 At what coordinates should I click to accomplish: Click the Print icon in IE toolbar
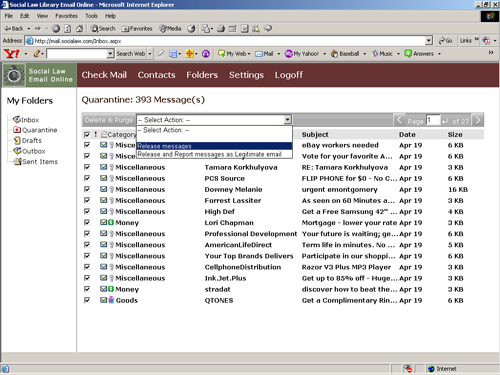click(221, 29)
